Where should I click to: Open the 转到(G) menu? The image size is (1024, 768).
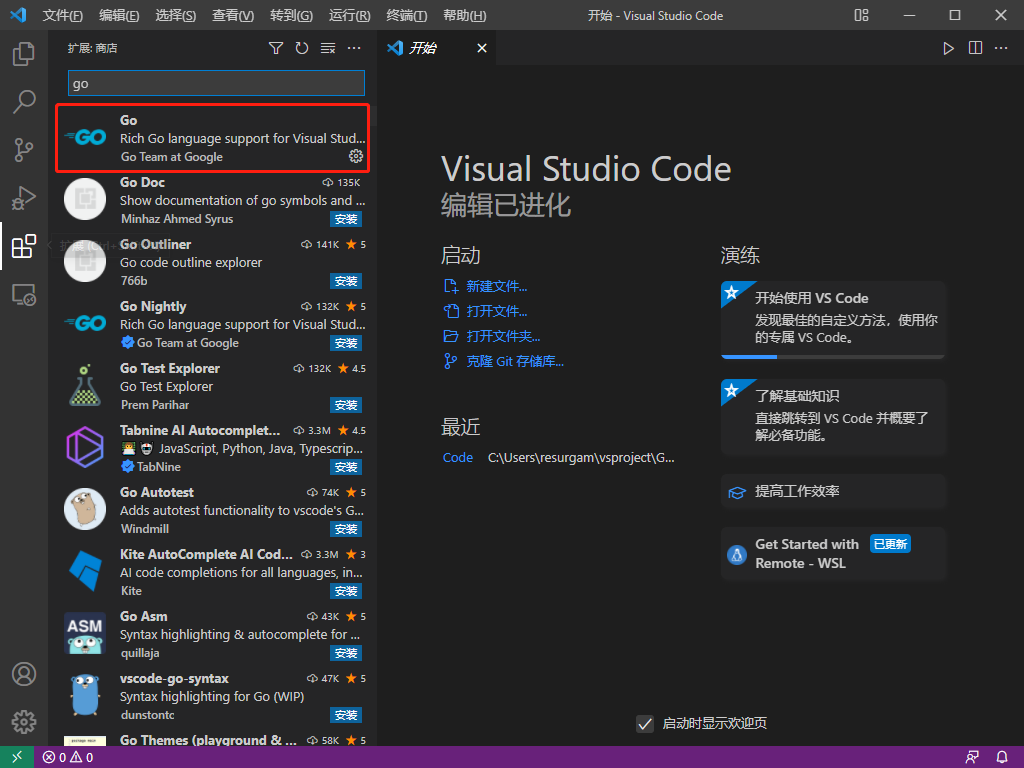(291, 15)
